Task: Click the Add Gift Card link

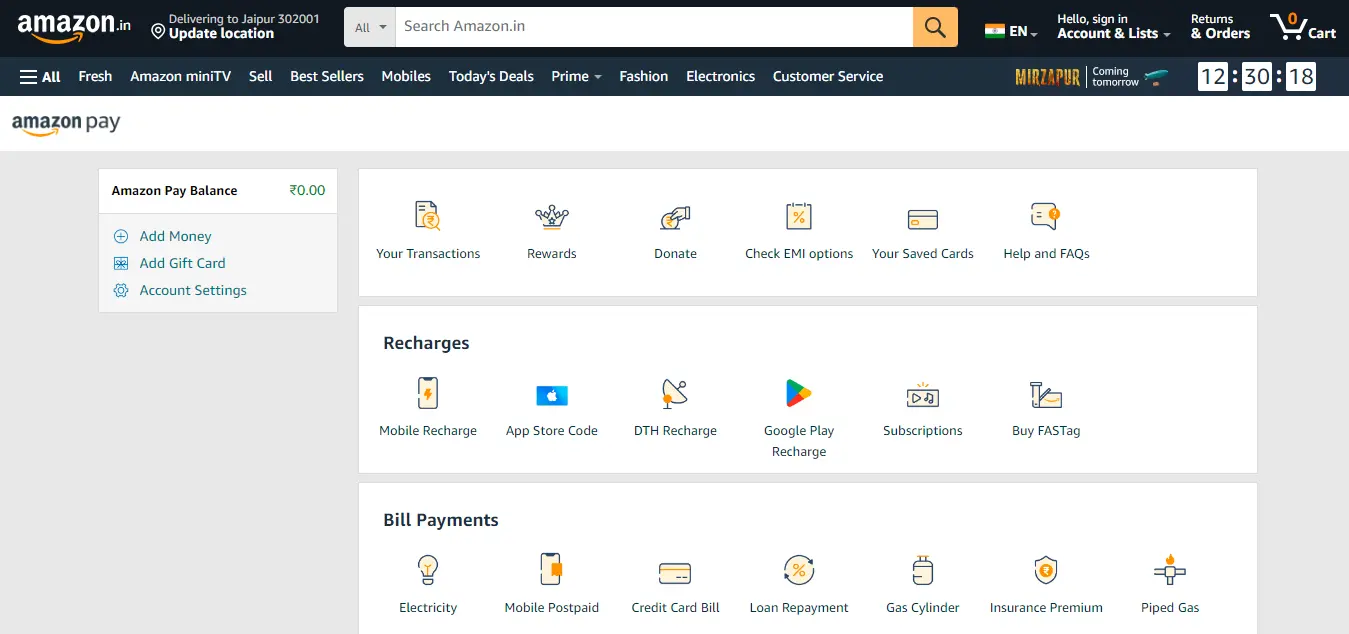Action: 183,263
